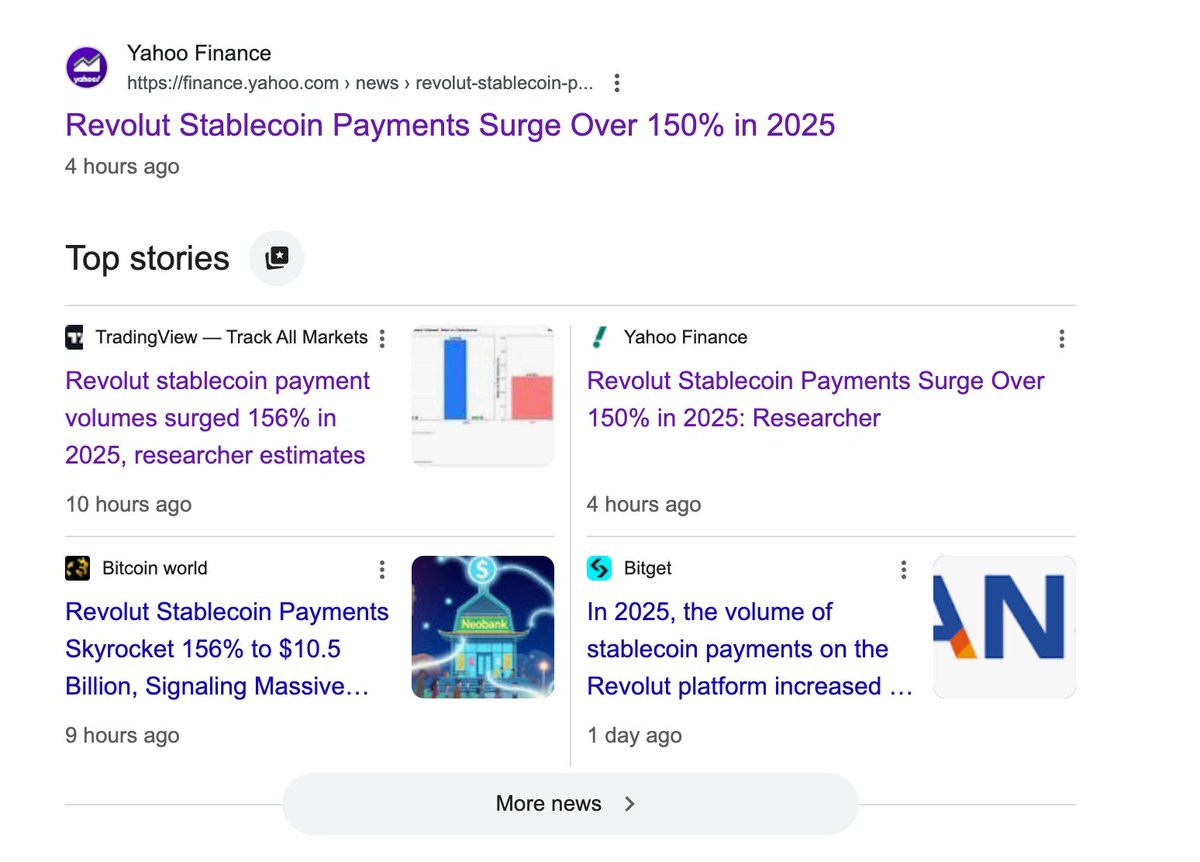Click the Neobank illustration thumbnail
Viewport: 1200px width, 862px height.
[x=482, y=627]
